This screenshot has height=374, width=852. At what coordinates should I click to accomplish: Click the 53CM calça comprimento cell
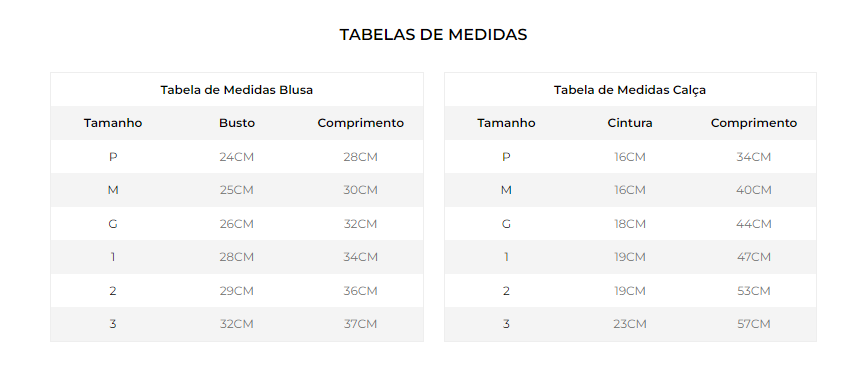coord(754,291)
